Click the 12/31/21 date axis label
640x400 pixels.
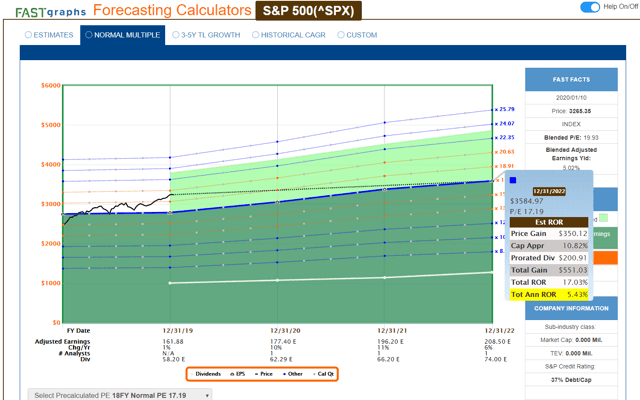392,331
